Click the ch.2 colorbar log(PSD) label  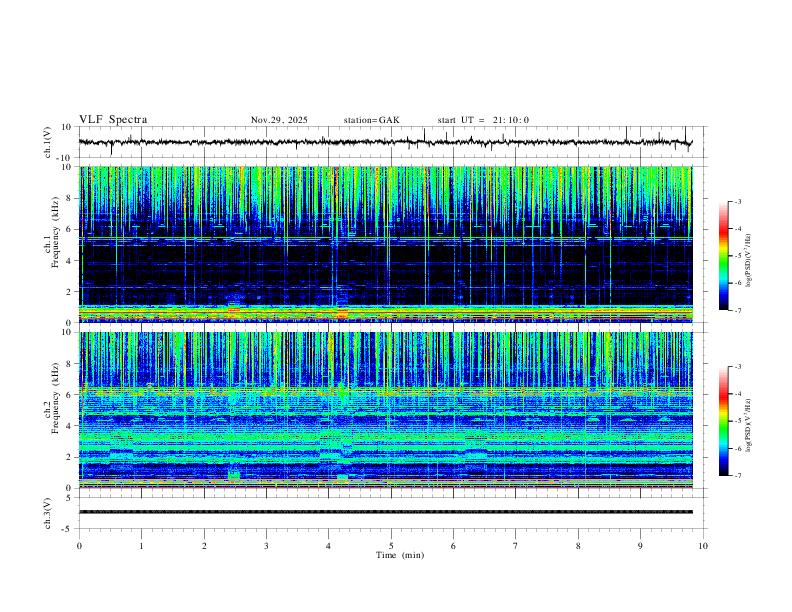click(x=749, y=425)
